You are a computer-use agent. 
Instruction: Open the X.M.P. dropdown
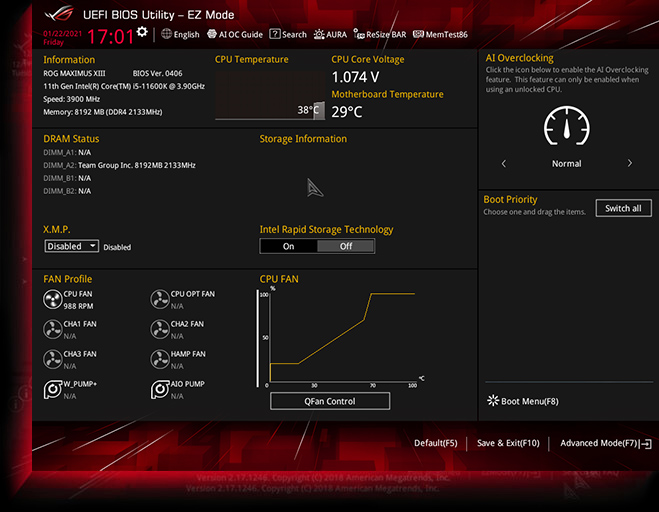72,246
